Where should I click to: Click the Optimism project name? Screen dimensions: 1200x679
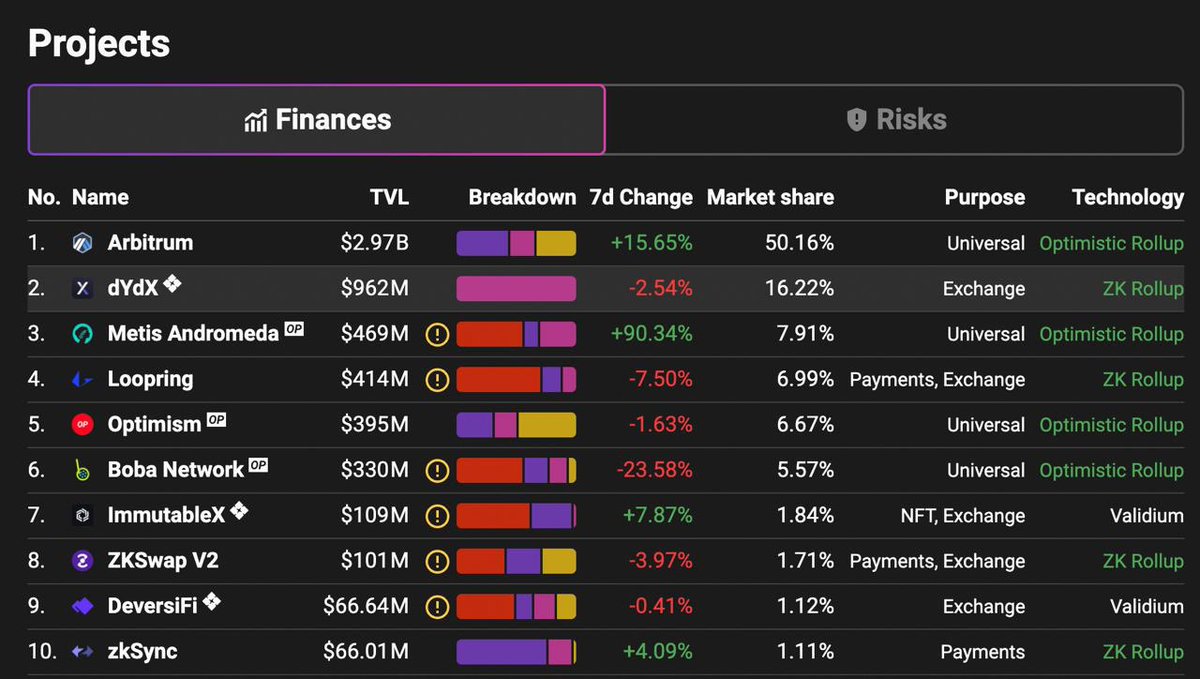[154, 425]
